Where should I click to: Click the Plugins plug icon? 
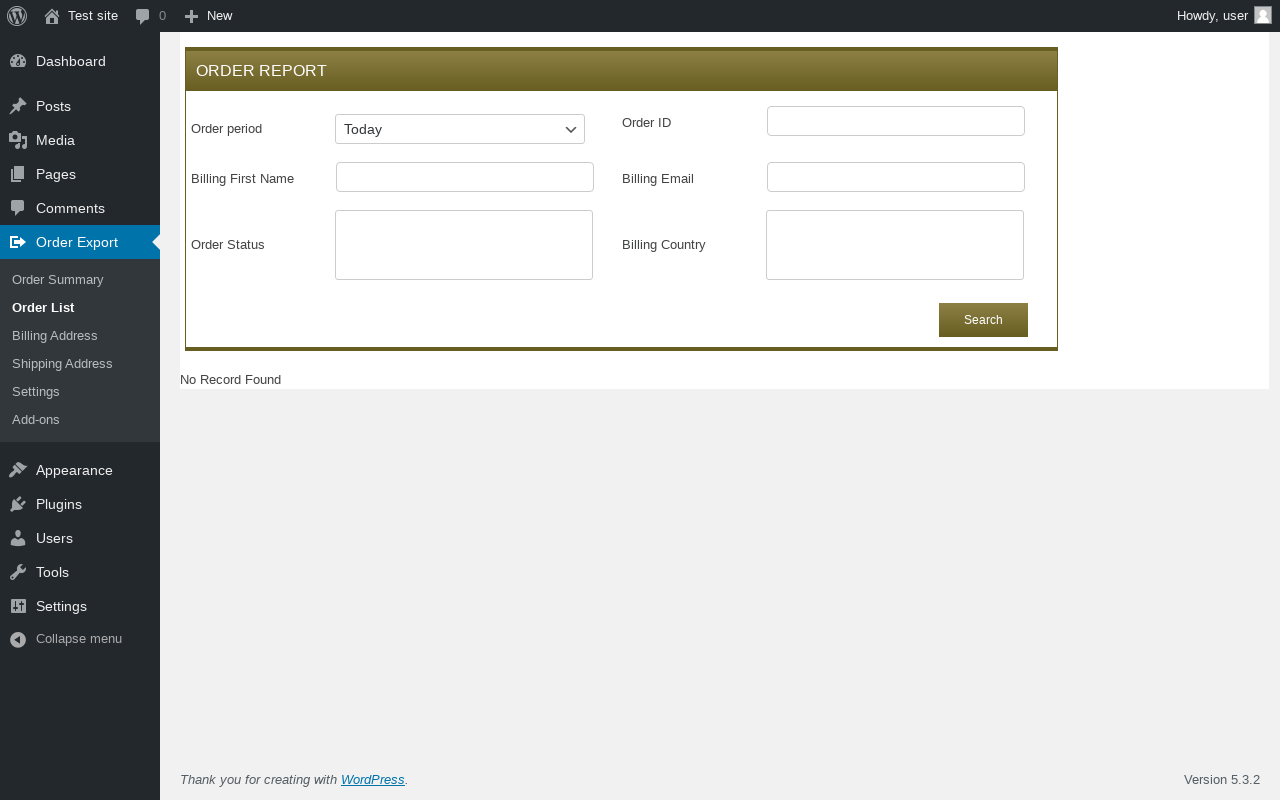18,504
